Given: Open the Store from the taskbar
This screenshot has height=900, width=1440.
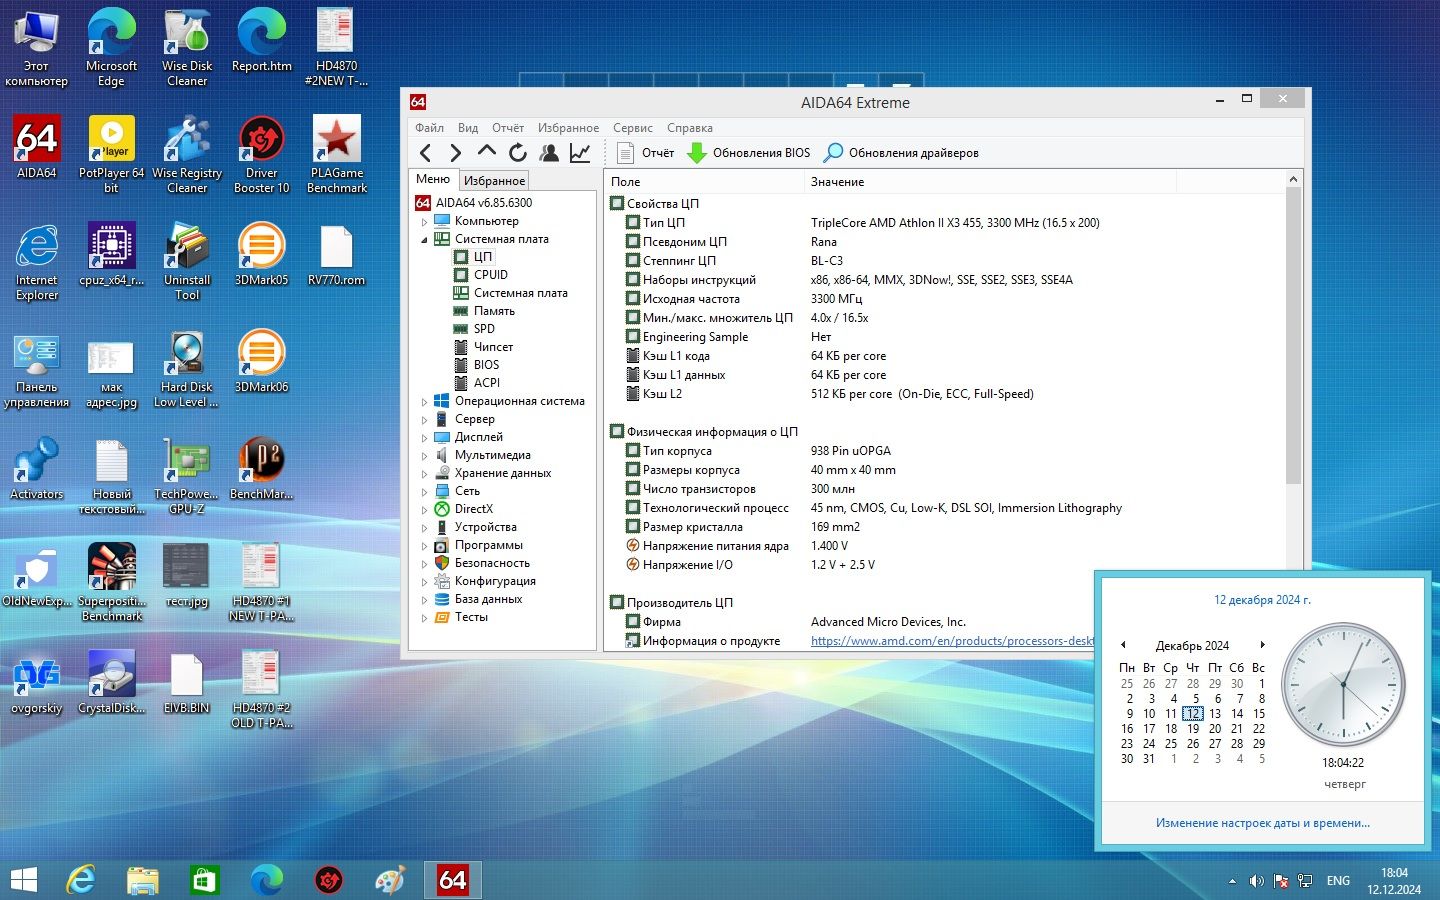Looking at the screenshot, I should 204,880.
